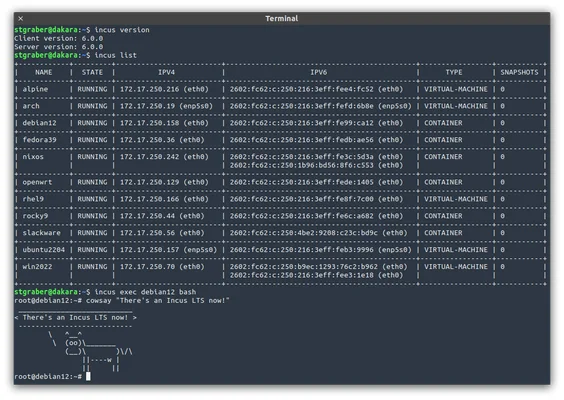Close the Terminal window with X button

[21, 18]
